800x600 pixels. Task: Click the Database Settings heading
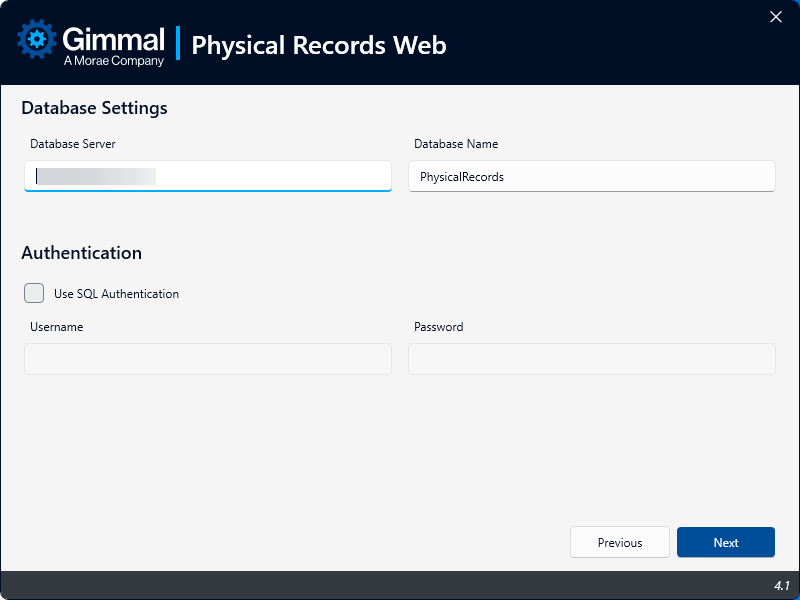pyautogui.click(x=94, y=108)
